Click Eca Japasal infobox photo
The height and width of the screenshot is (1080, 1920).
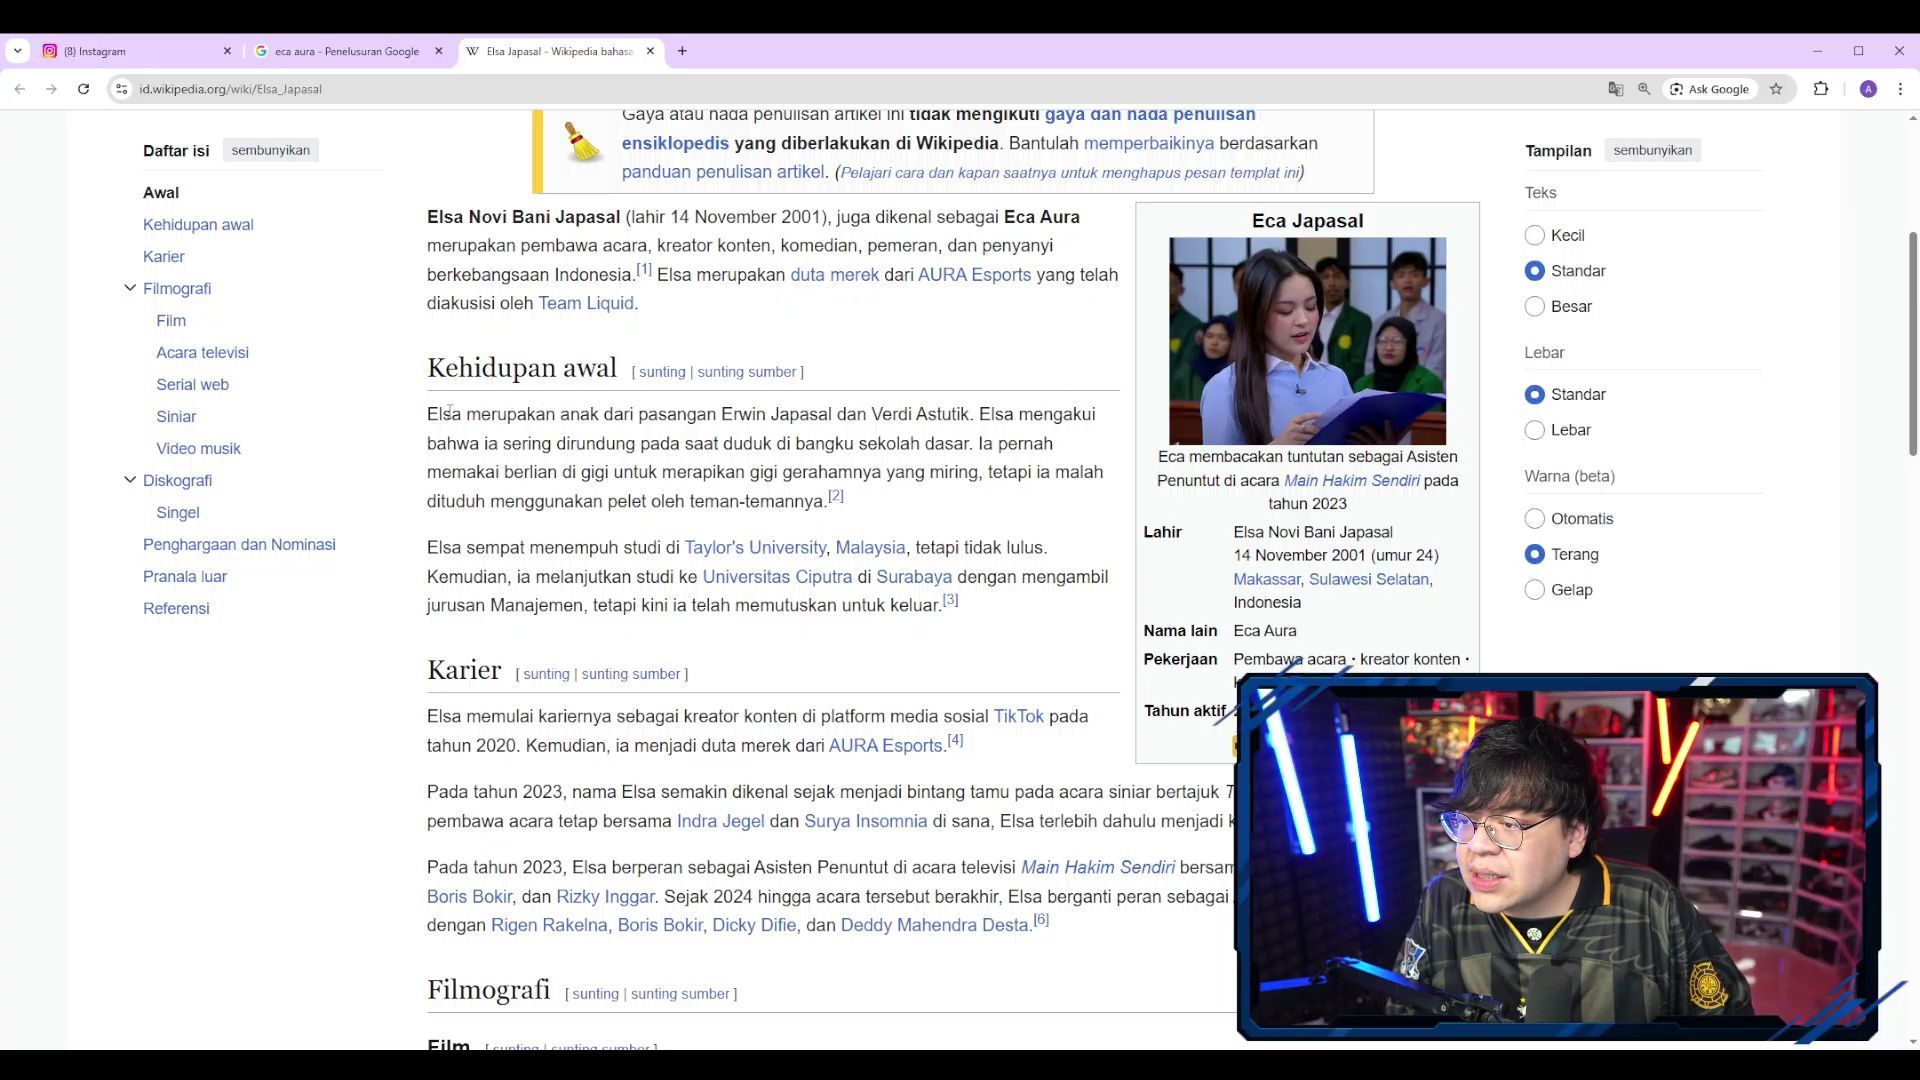pyautogui.click(x=1307, y=341)
